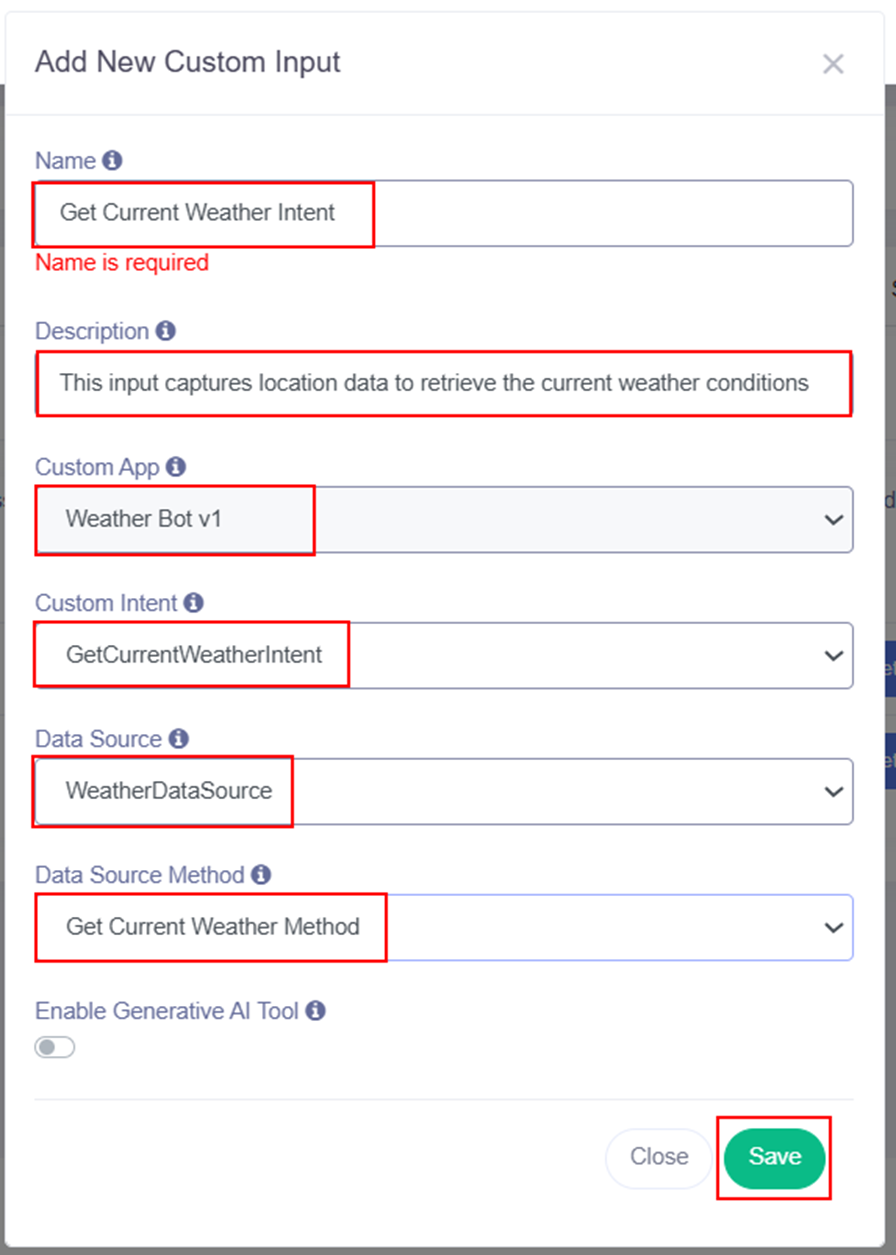The height and width of the screenshot is (1255, 896).
Task: Click the info icon beside Data Source
Action: click(178, 739)
